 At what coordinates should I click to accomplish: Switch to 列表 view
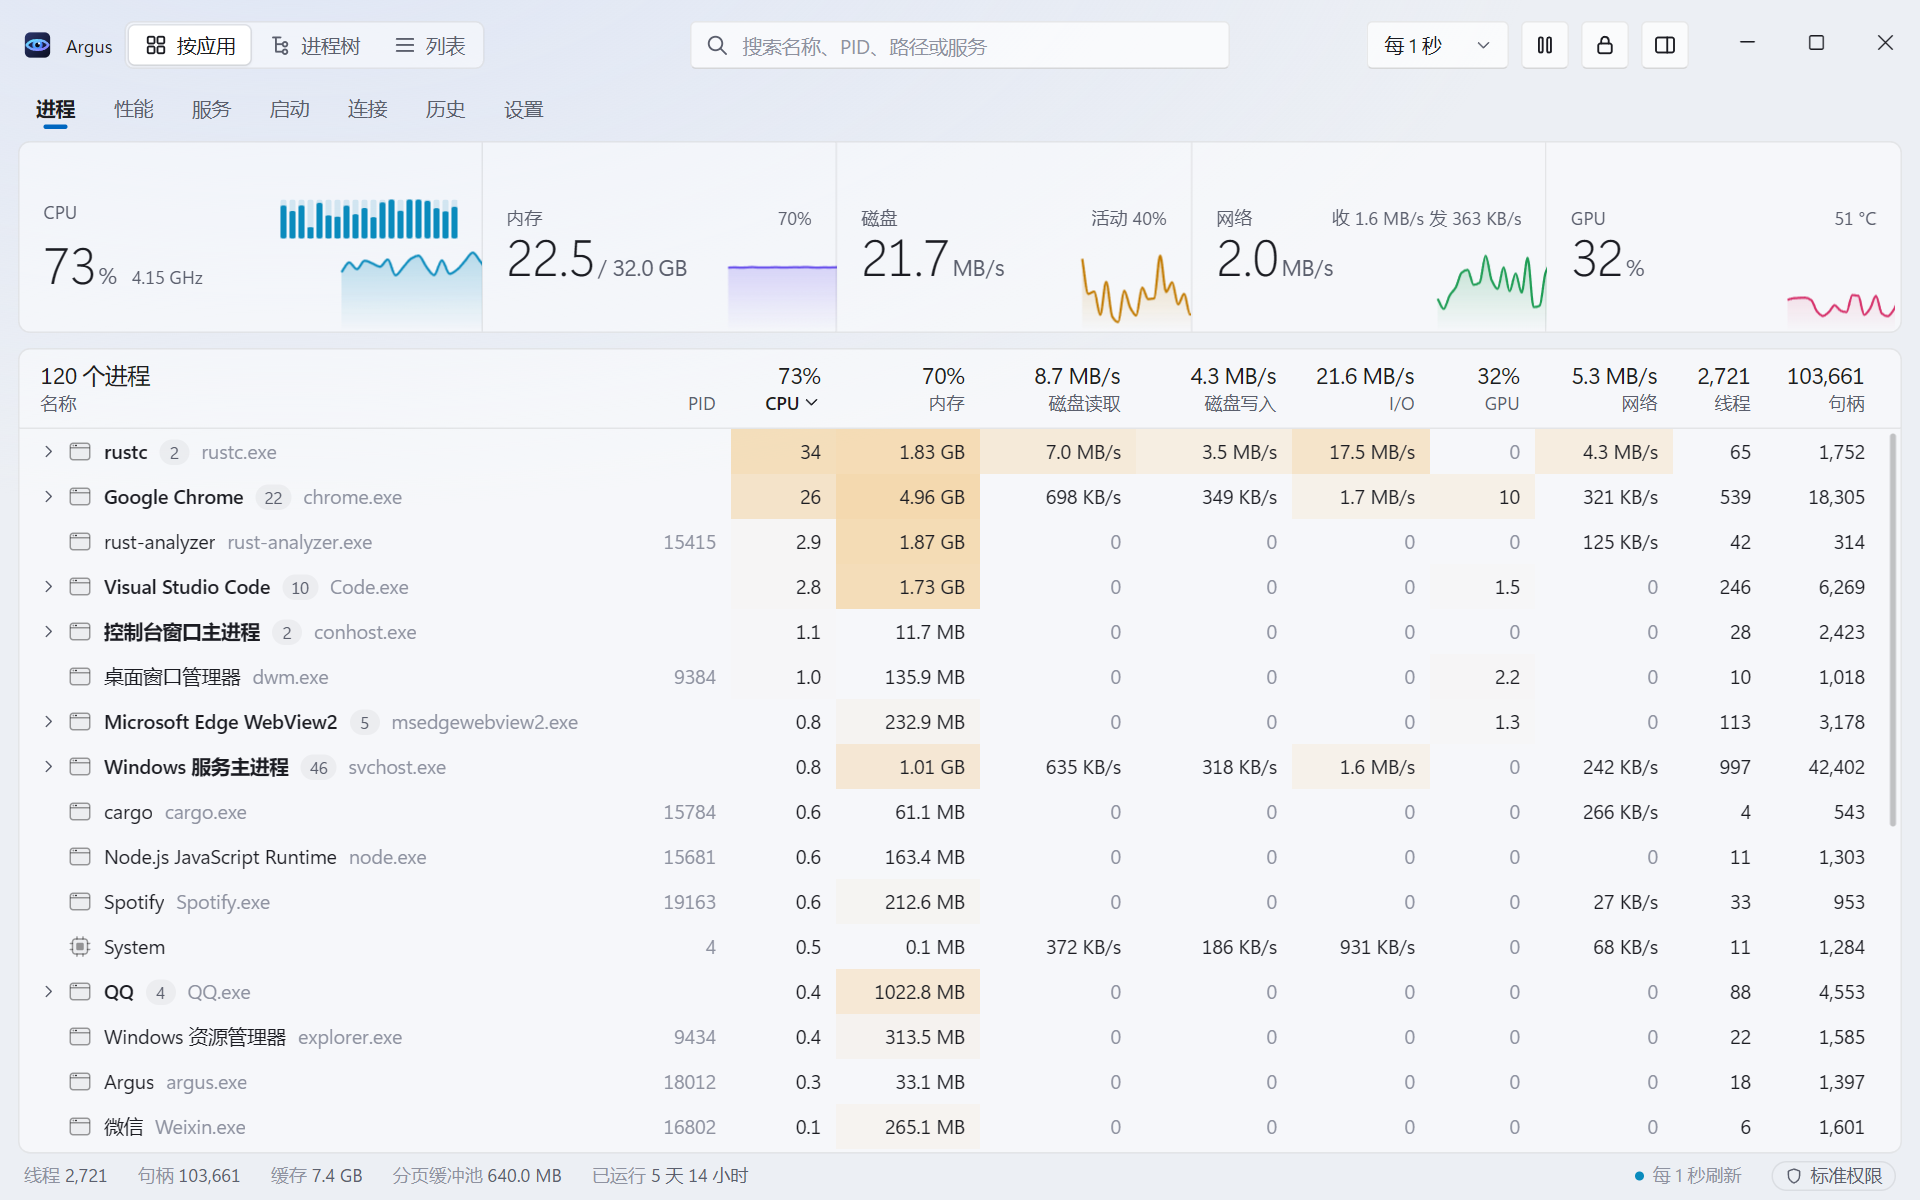coord(430,46)
